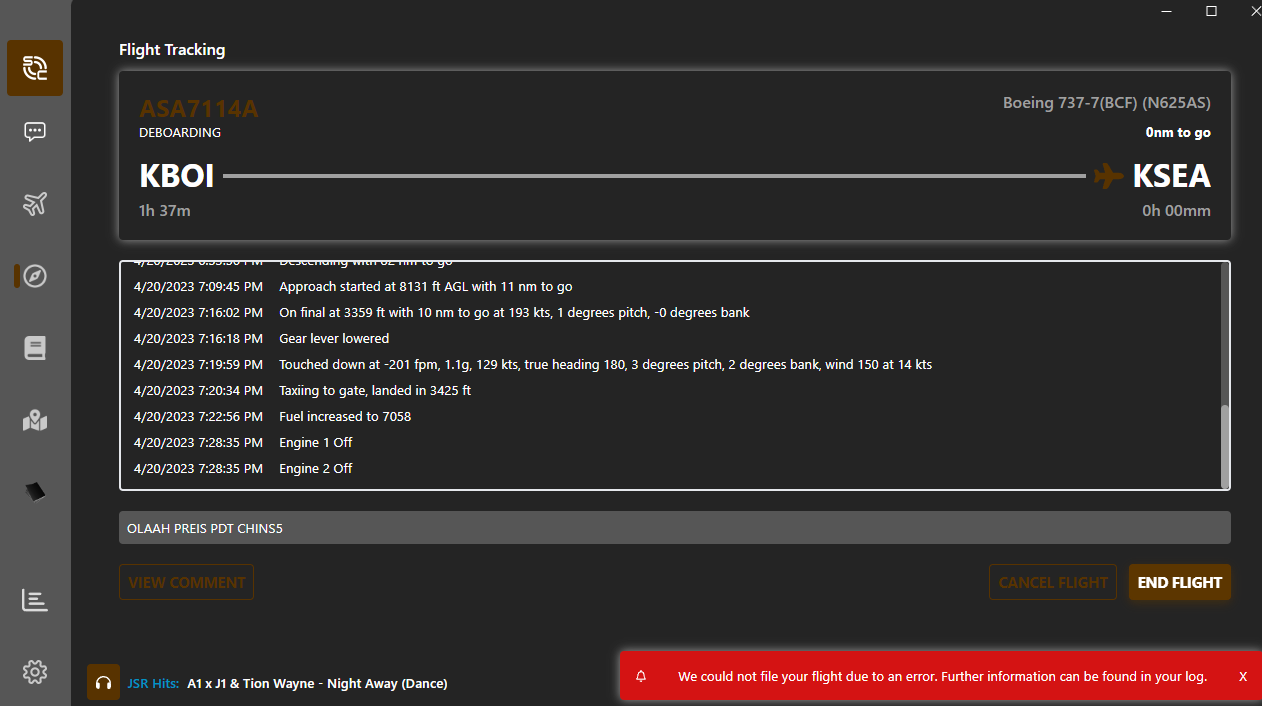
Task: Click the headphones audio icon
Action: pyautogui.click(x=103, y=682)
